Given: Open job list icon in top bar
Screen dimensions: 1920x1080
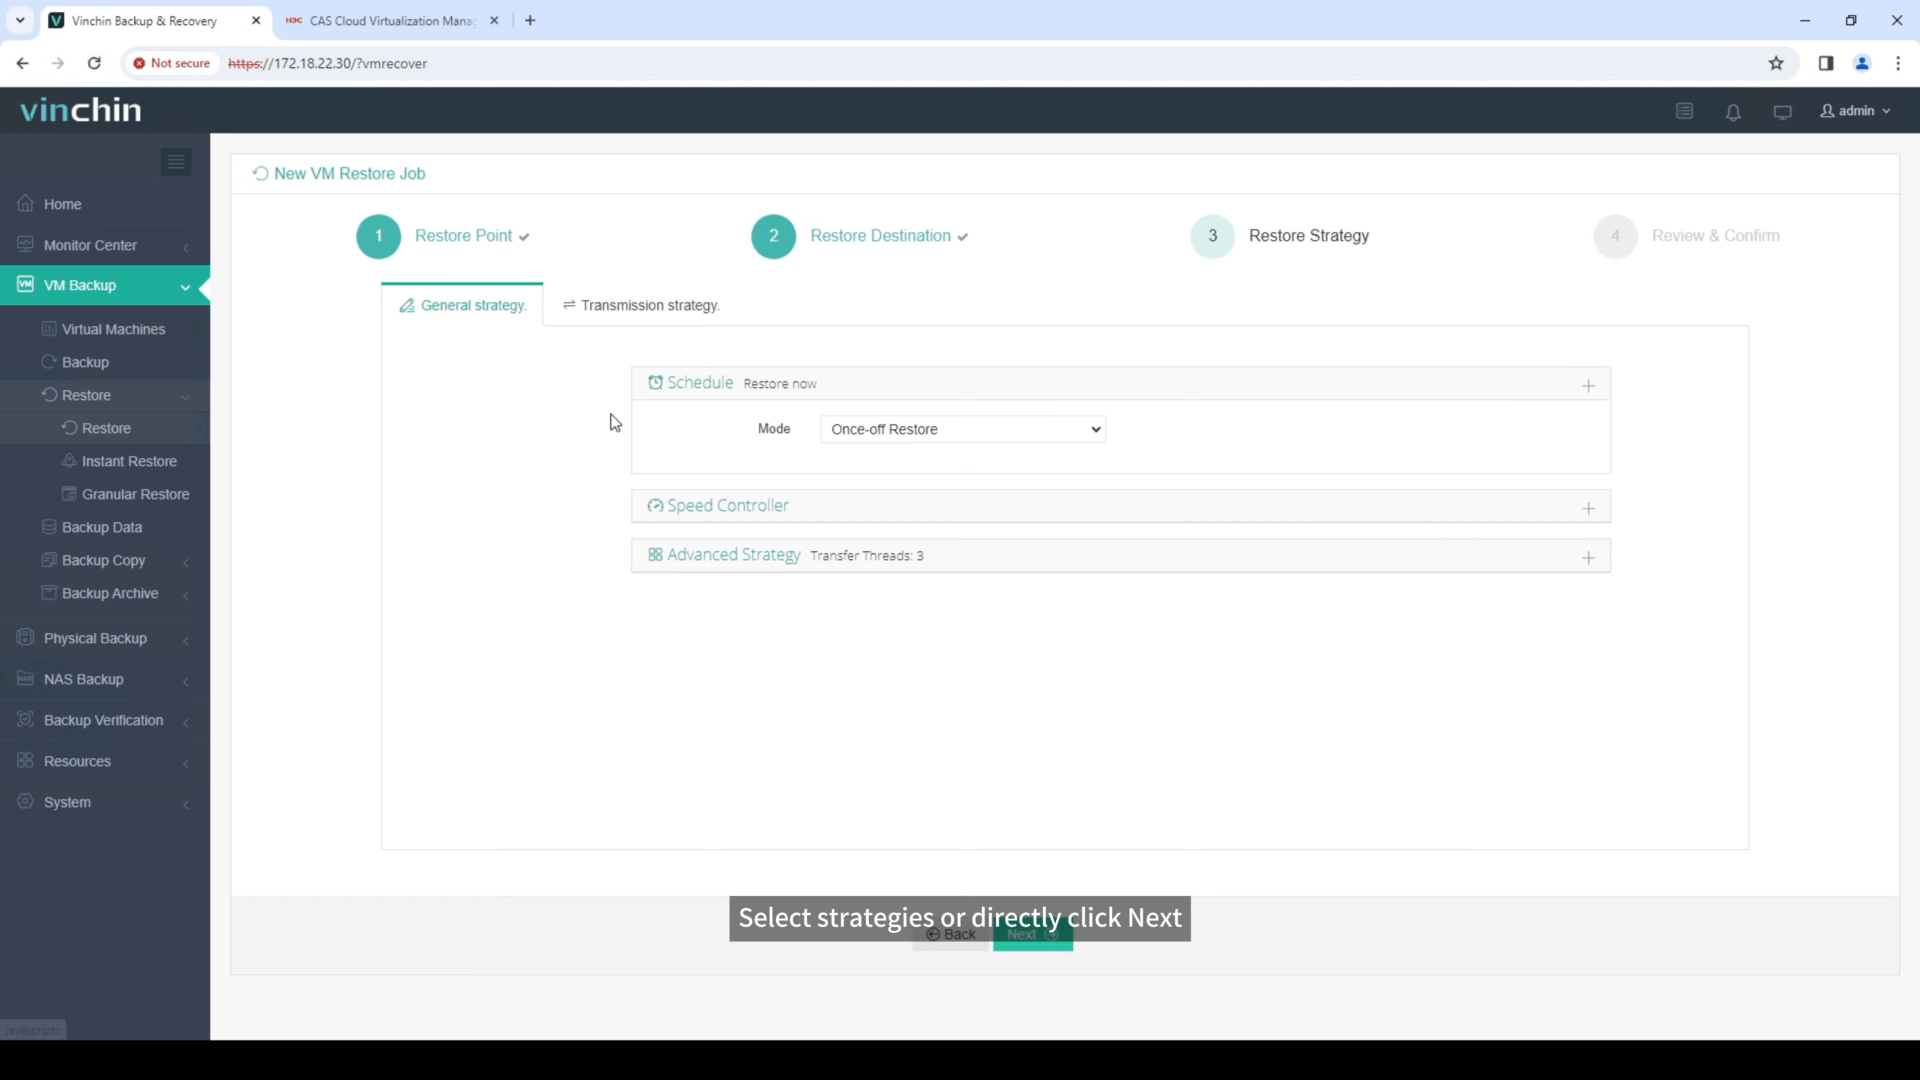Looking at the screenshot, I should pos(1684,111).
